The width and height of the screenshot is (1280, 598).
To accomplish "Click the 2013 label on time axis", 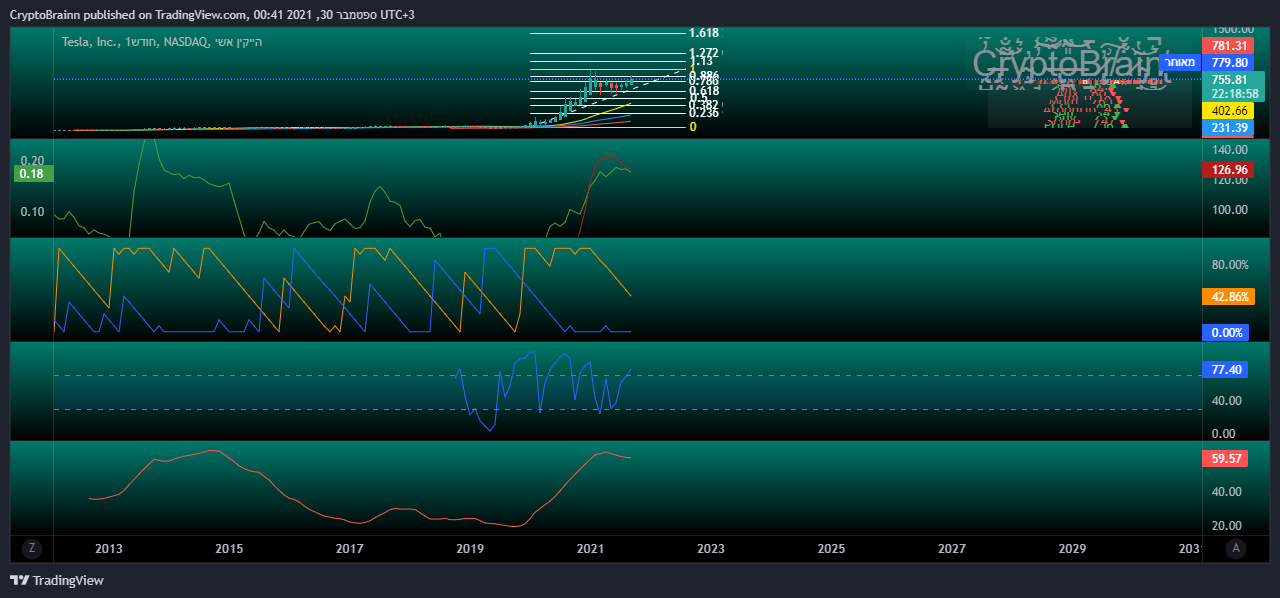I will coord(108,549).
